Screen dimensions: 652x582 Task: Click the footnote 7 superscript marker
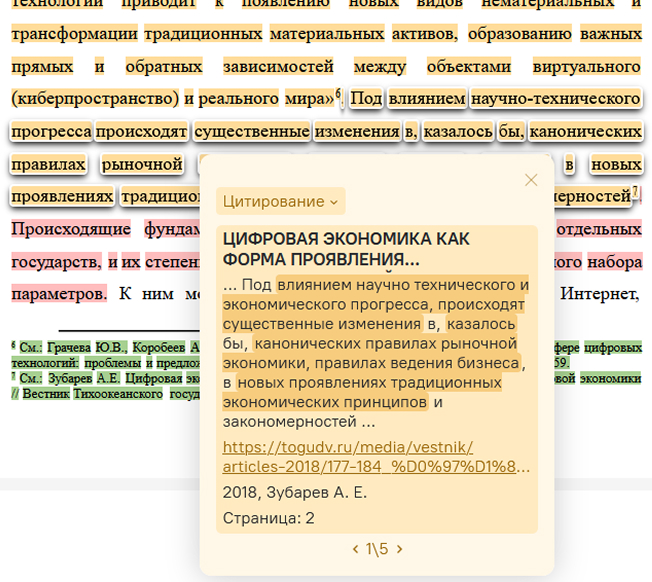[x=635, y=191]
